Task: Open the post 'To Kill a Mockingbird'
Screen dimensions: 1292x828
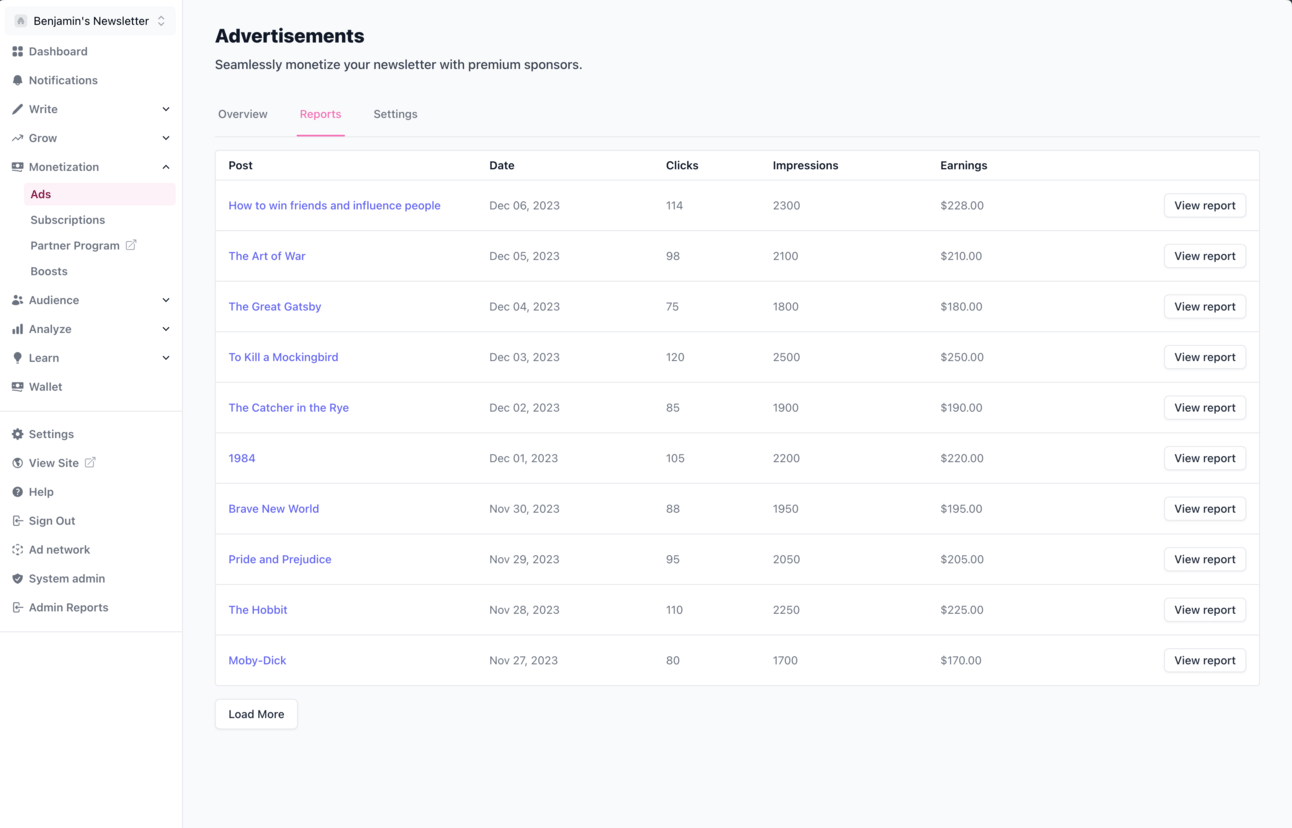Action: pos(283,357)
